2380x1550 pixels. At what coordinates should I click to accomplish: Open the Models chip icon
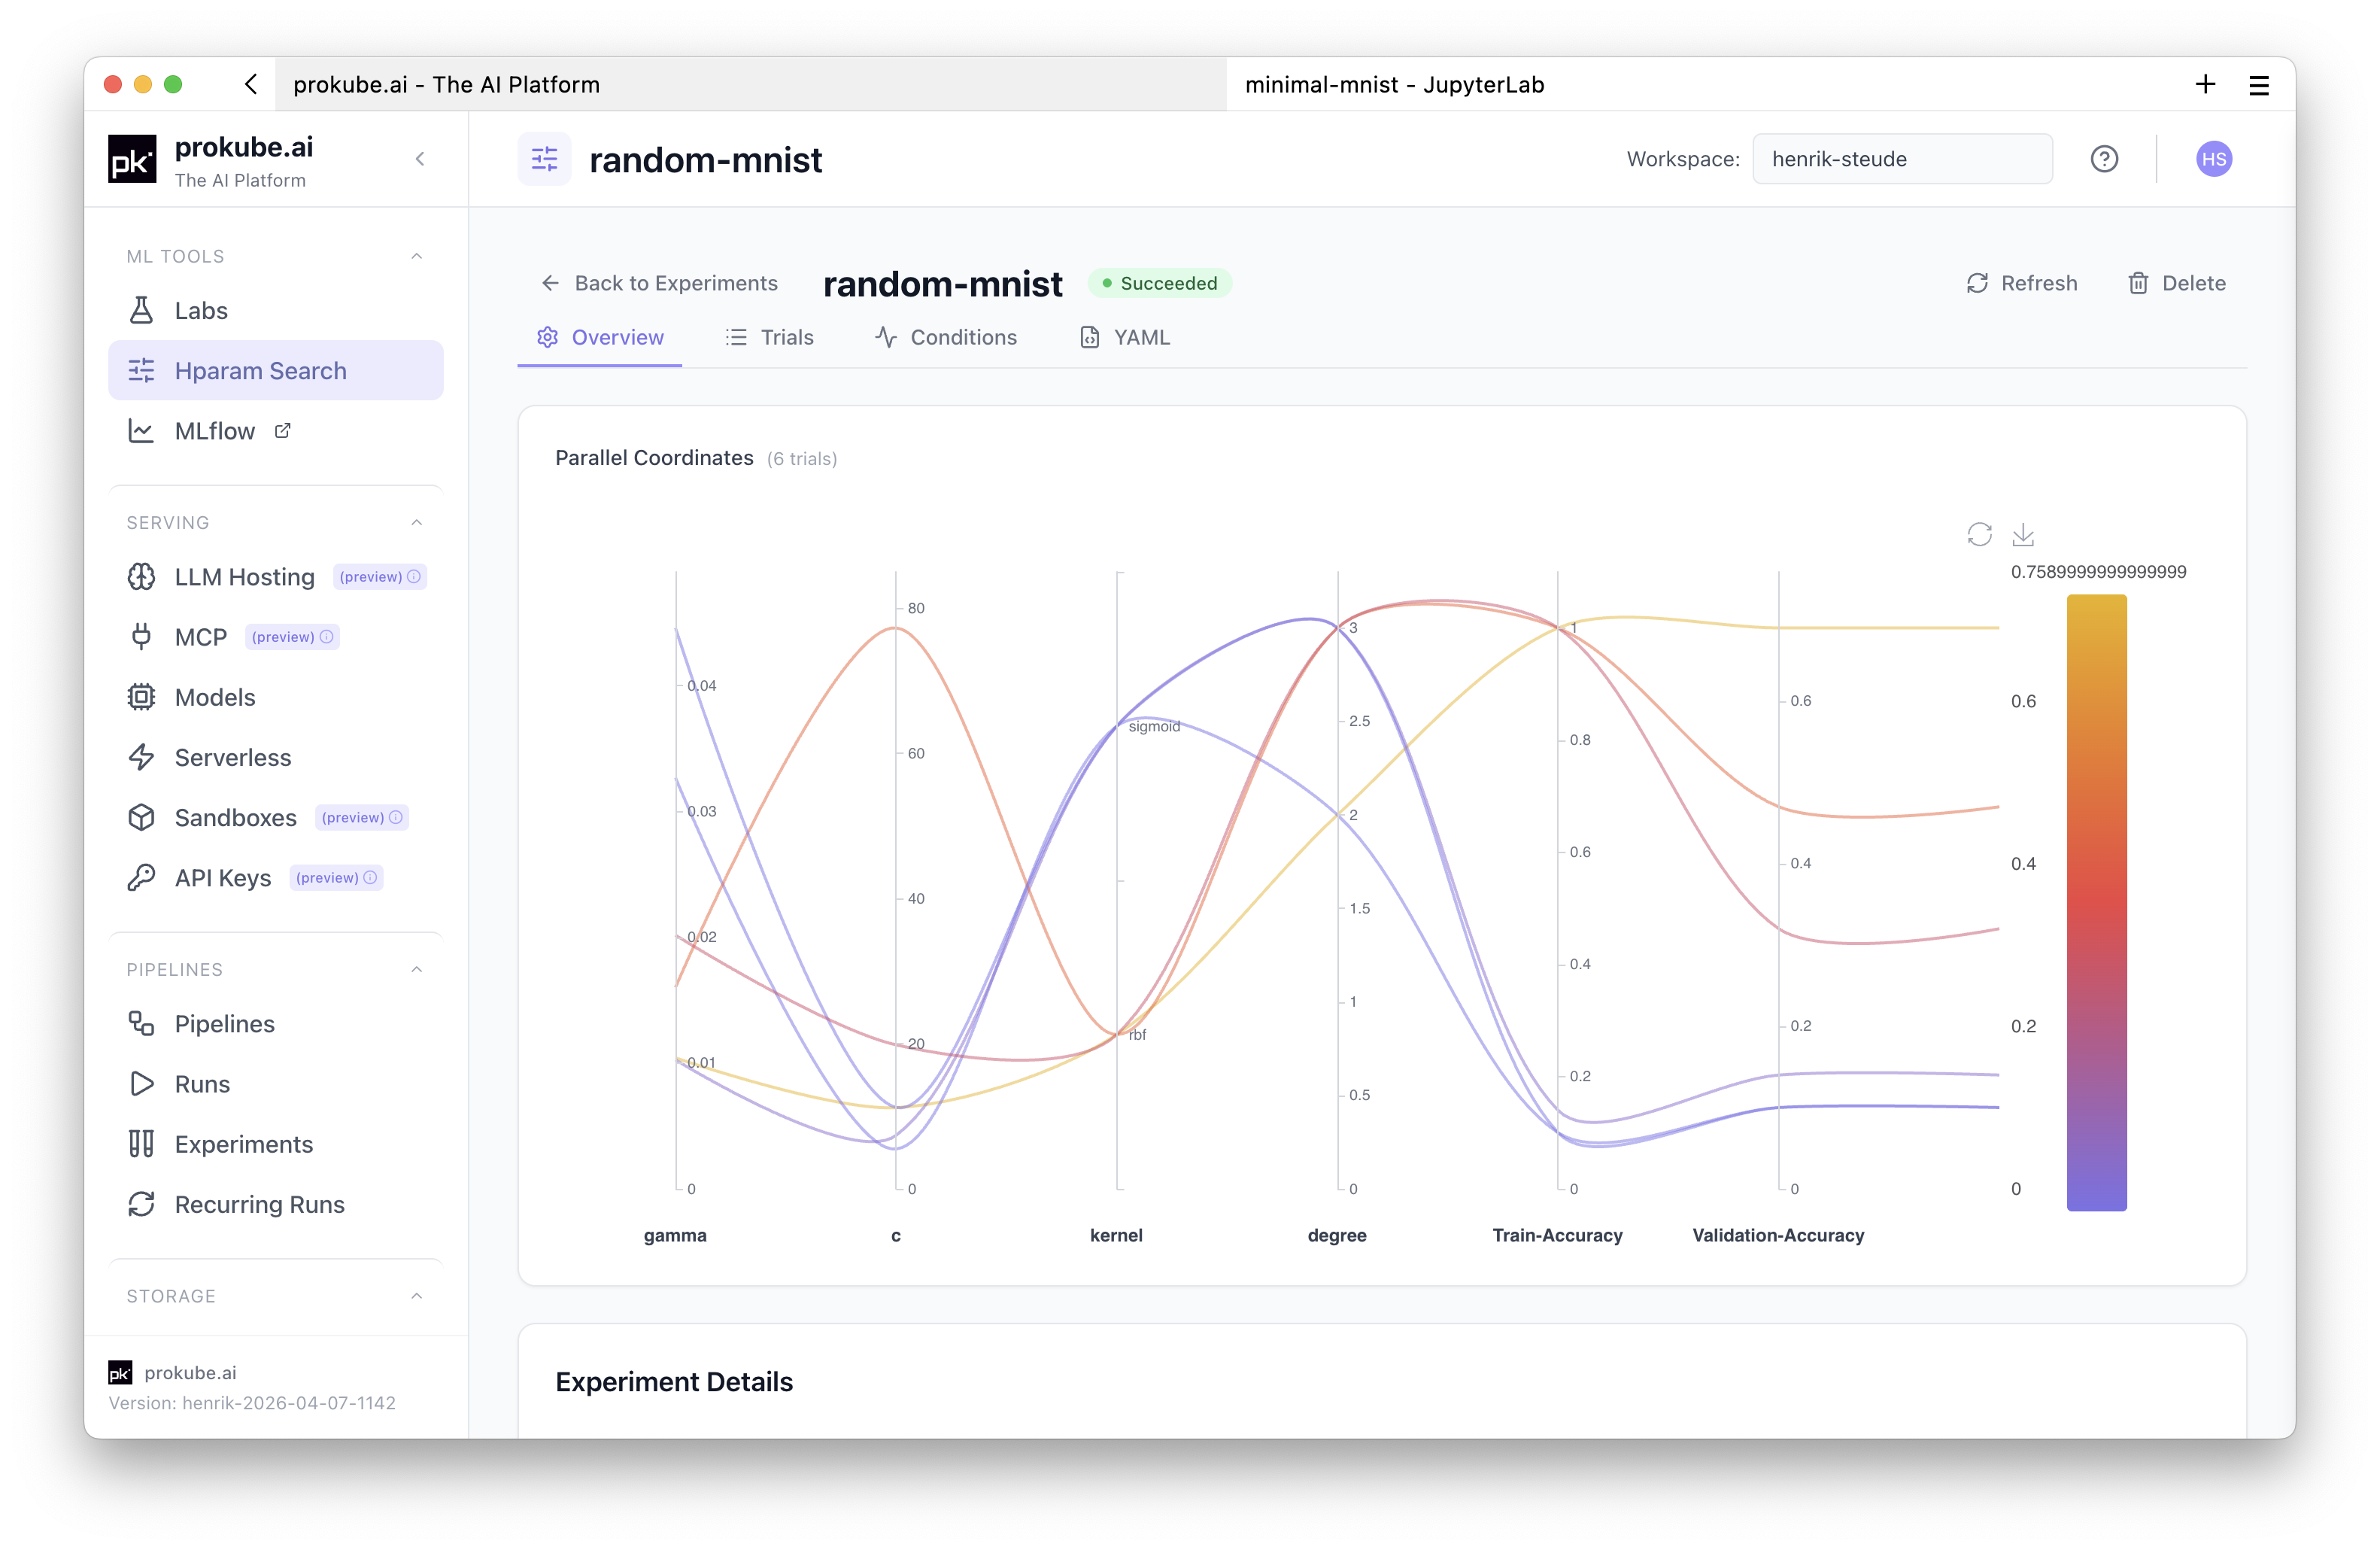[x=141, y=697]
